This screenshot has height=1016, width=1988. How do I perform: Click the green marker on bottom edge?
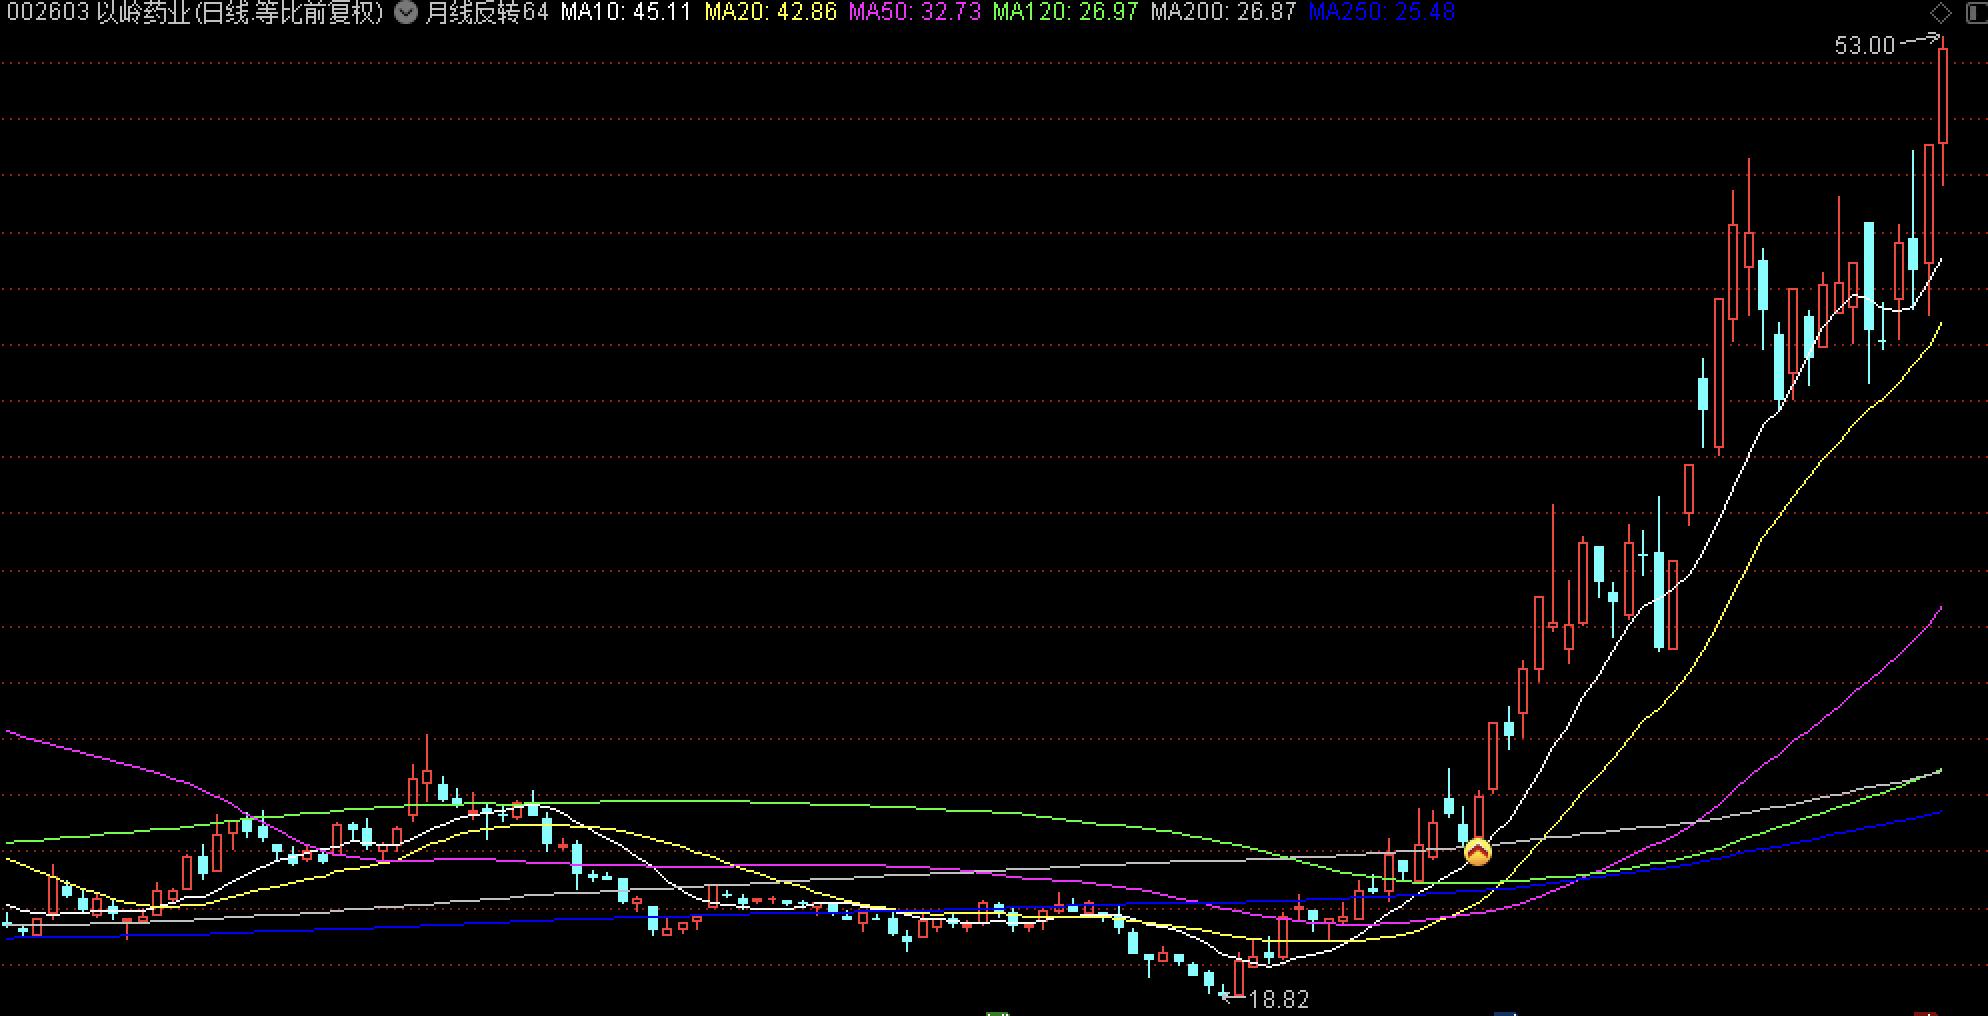[998, 1012]
